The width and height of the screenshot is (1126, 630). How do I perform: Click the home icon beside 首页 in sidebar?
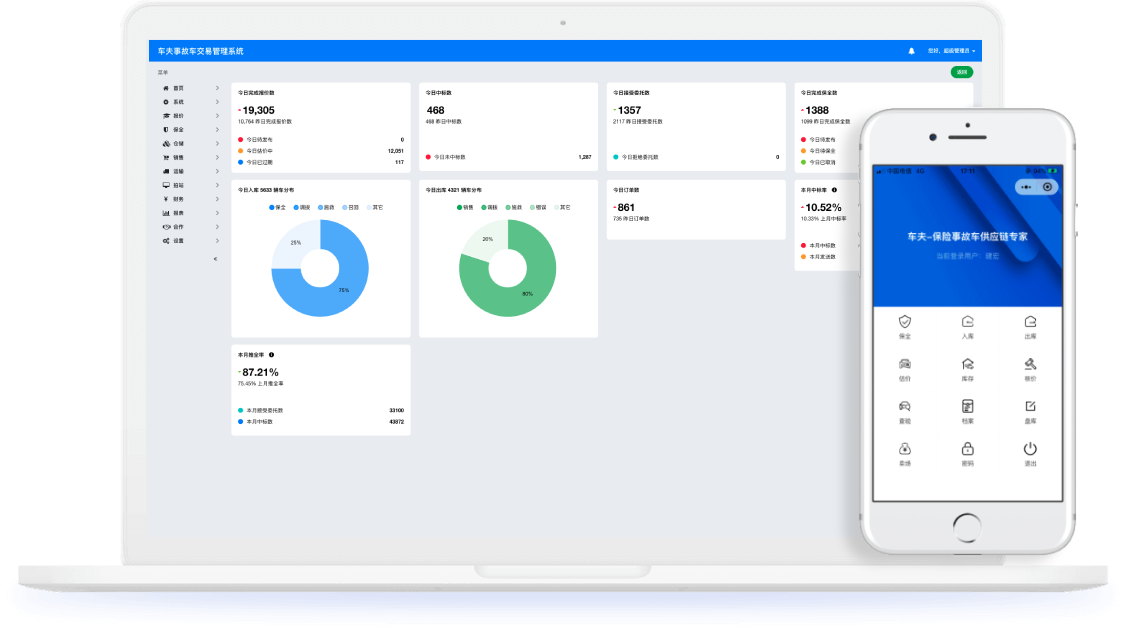tap(166, 88)
